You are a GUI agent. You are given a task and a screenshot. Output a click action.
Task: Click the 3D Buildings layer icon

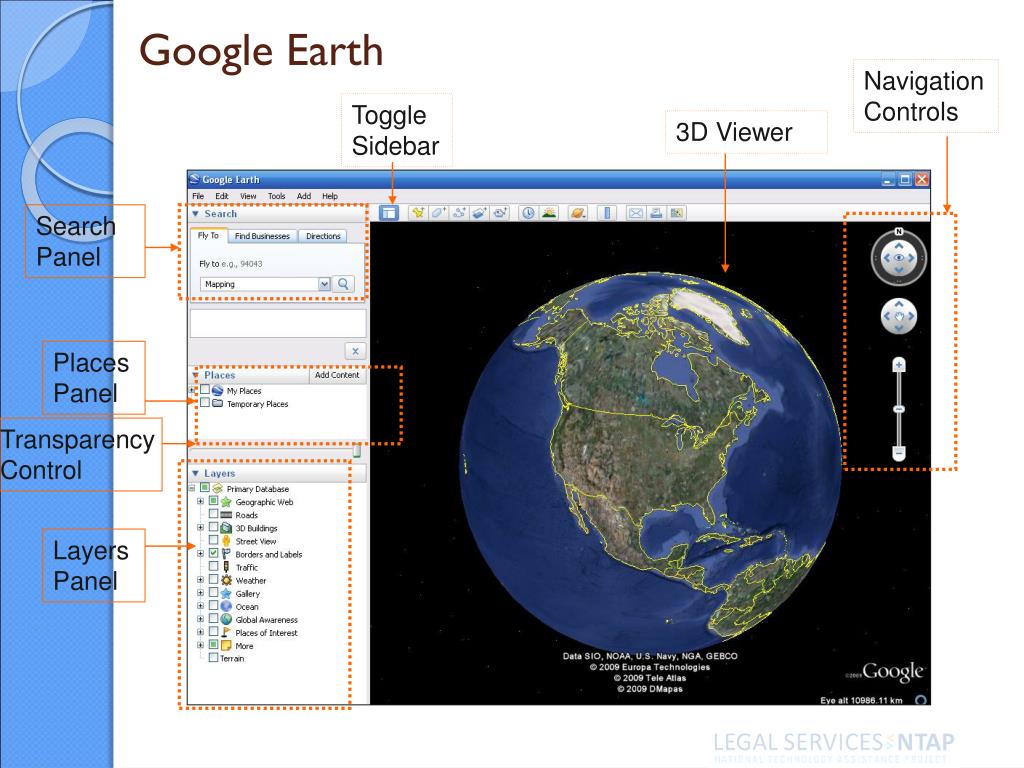[x=226, y=528]
